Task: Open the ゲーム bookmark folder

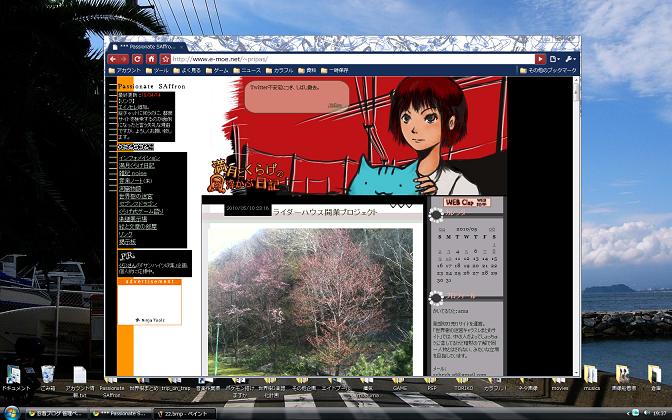Action: point(217,70)
